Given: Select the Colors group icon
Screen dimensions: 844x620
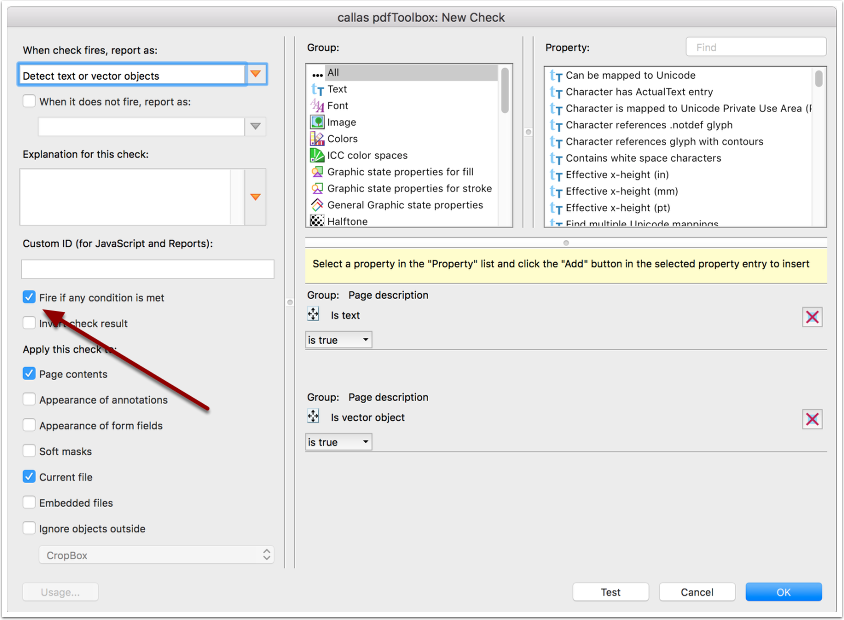Looking at the screenshot, I should pos(318,139).
